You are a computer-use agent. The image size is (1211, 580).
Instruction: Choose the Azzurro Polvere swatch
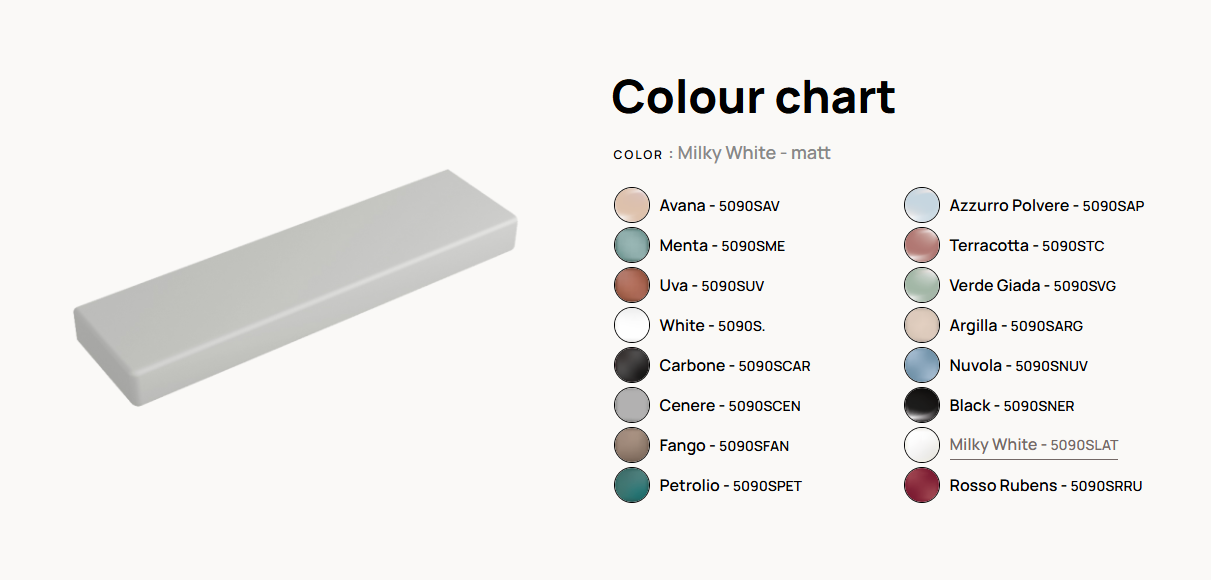[922, 205]
